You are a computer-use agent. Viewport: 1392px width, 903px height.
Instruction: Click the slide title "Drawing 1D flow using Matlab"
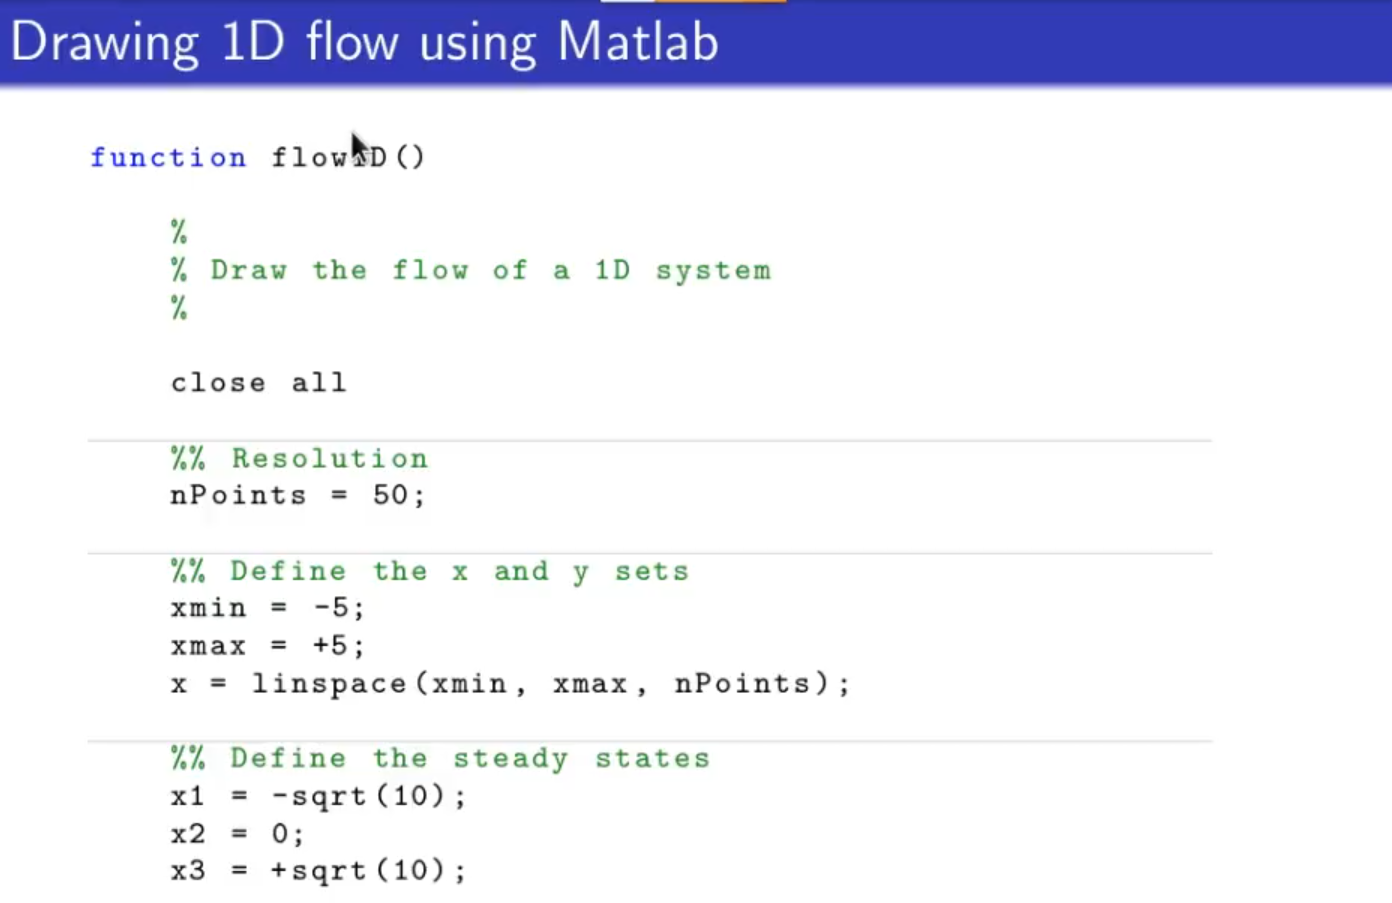pos(364,43)
